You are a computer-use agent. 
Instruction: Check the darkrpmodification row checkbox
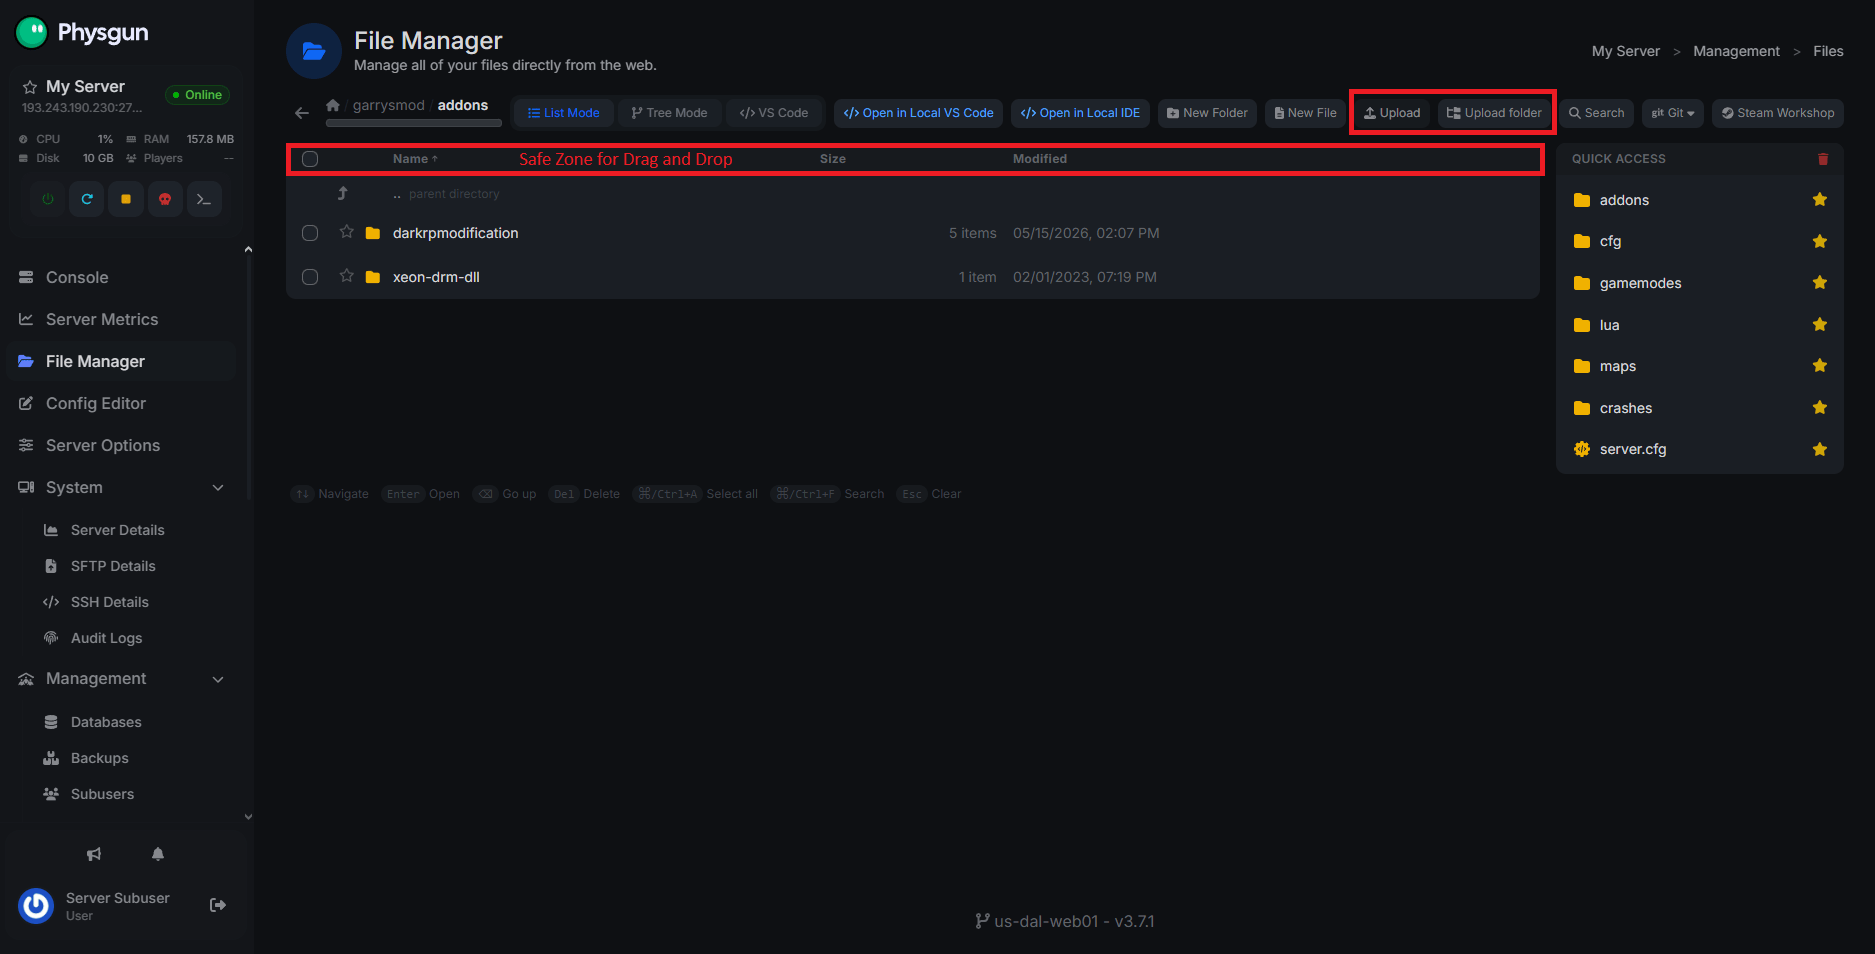tap(310, 233)
